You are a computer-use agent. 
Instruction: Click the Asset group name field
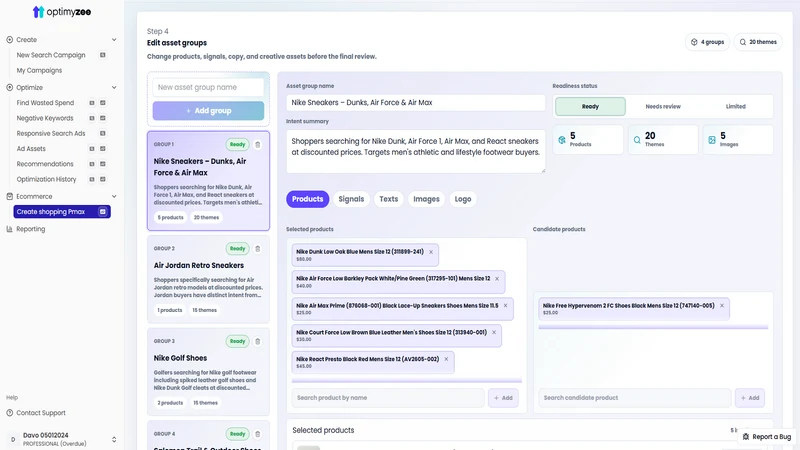(415, 103)
